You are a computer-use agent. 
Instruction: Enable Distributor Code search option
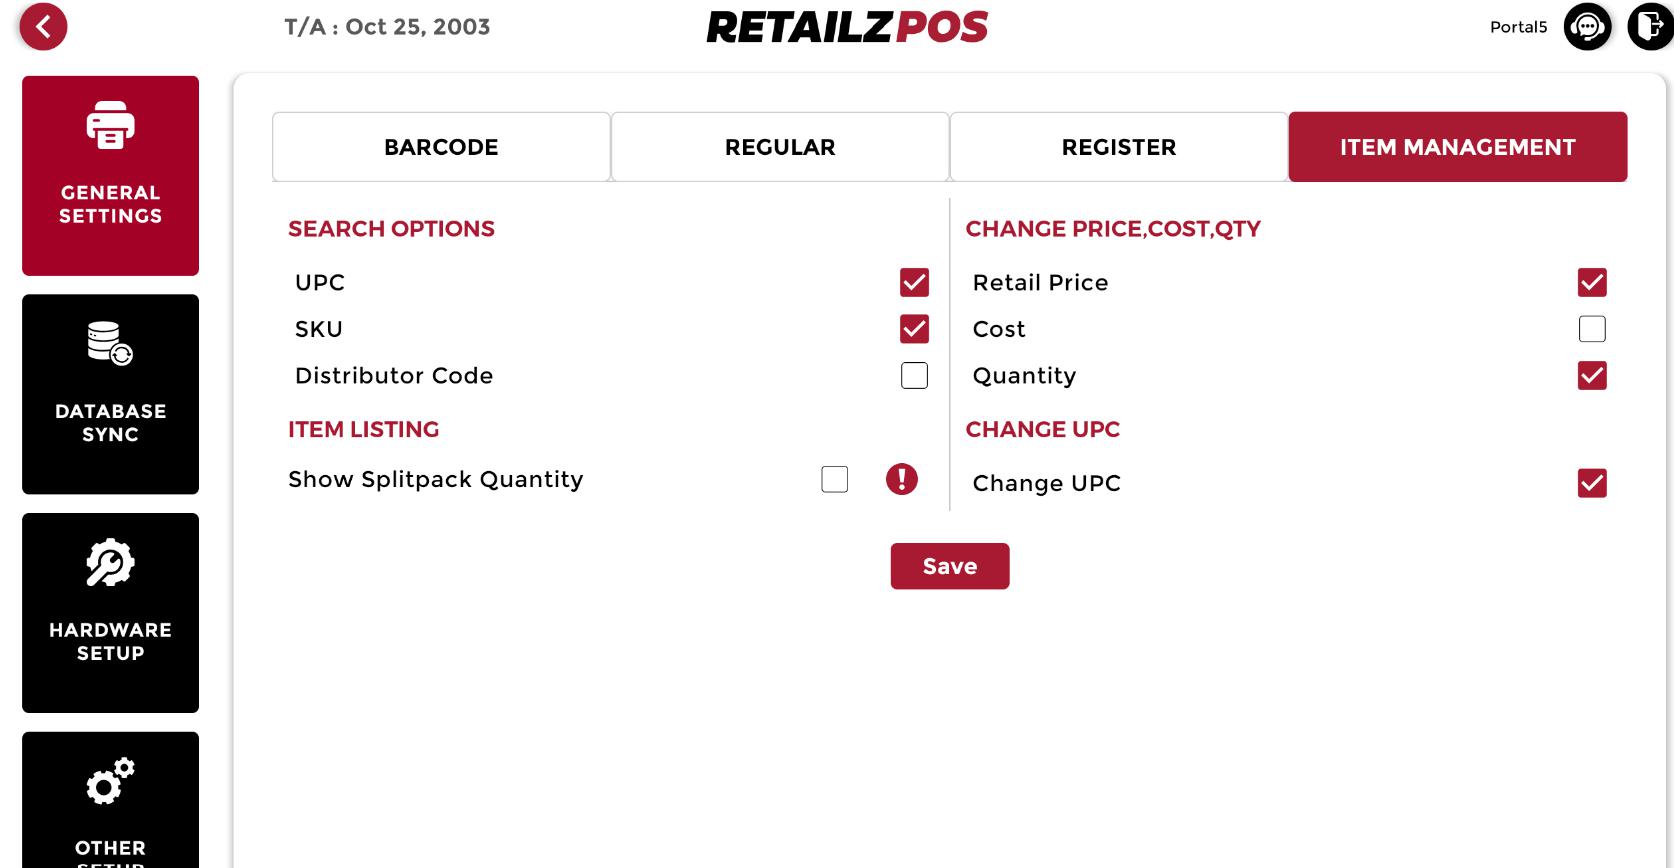pos(914,376)
